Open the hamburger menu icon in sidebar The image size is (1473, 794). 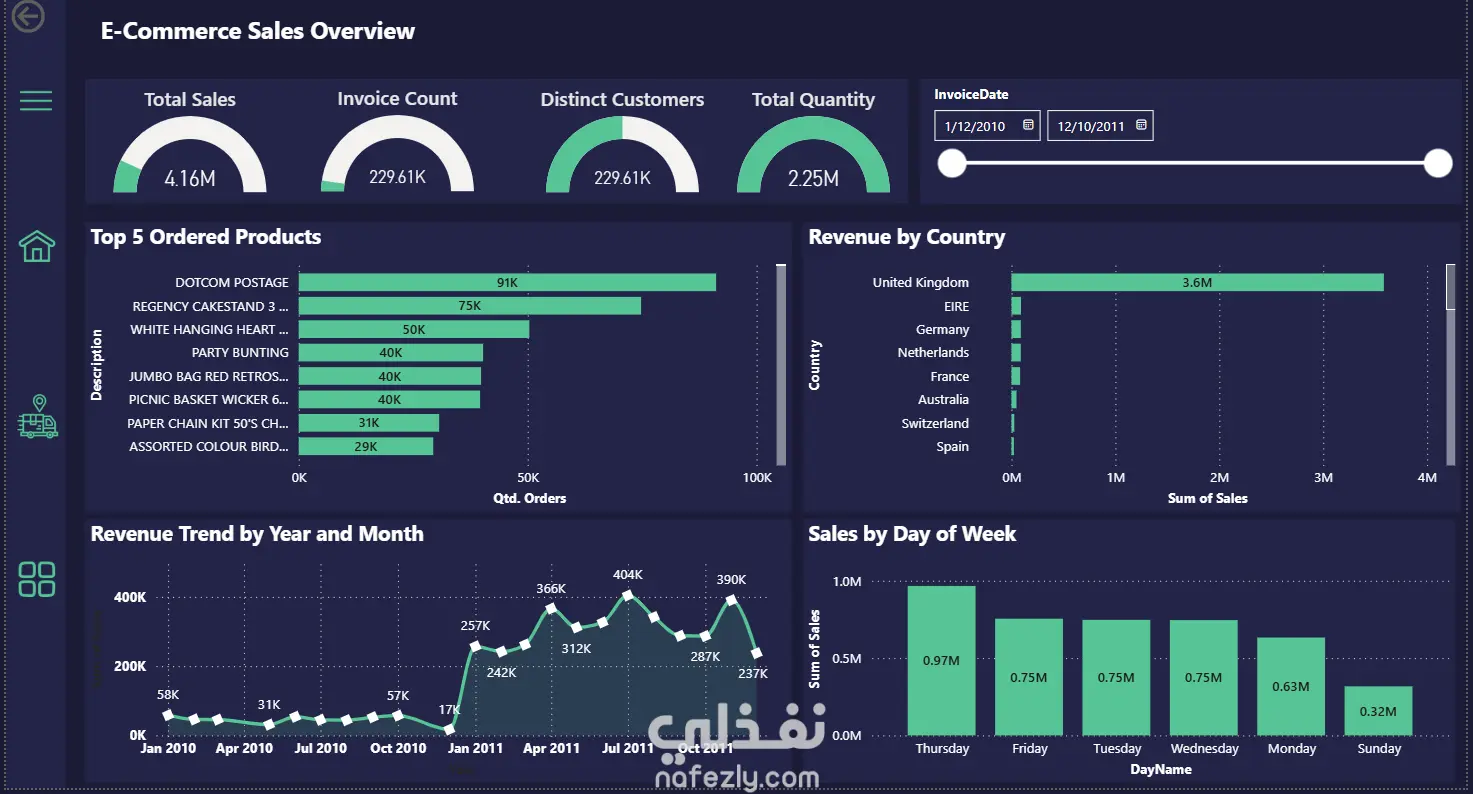[36, 100]
